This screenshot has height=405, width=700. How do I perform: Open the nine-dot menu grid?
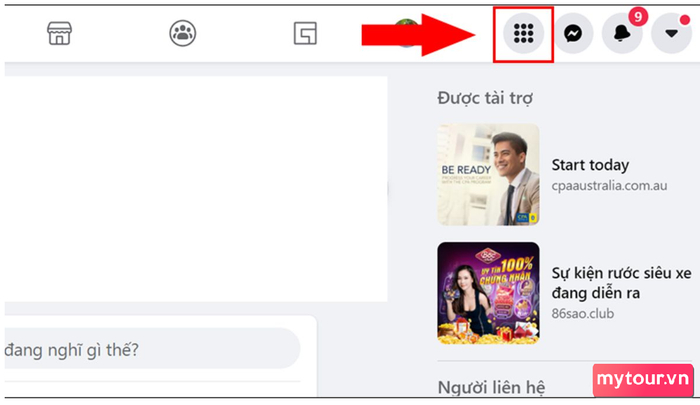[523, 33]
